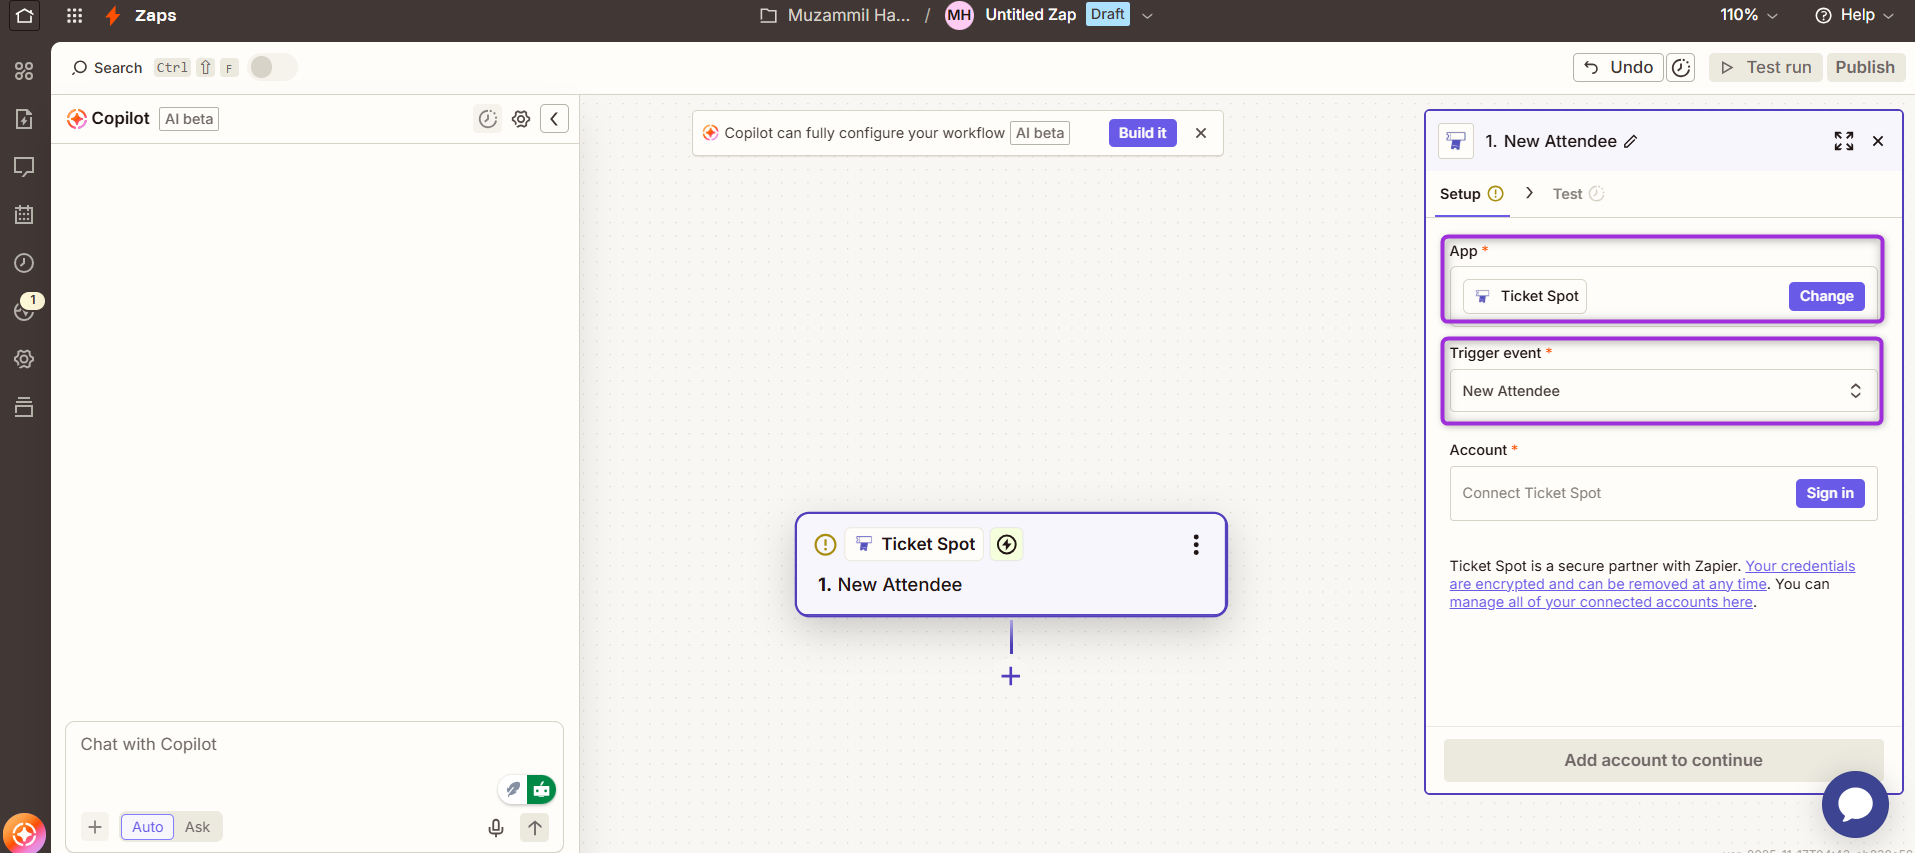This screenshot has width=1915, height=853.
Task: Collapse the Copilot panel with chevron
Action: click(x=555, y=119)
